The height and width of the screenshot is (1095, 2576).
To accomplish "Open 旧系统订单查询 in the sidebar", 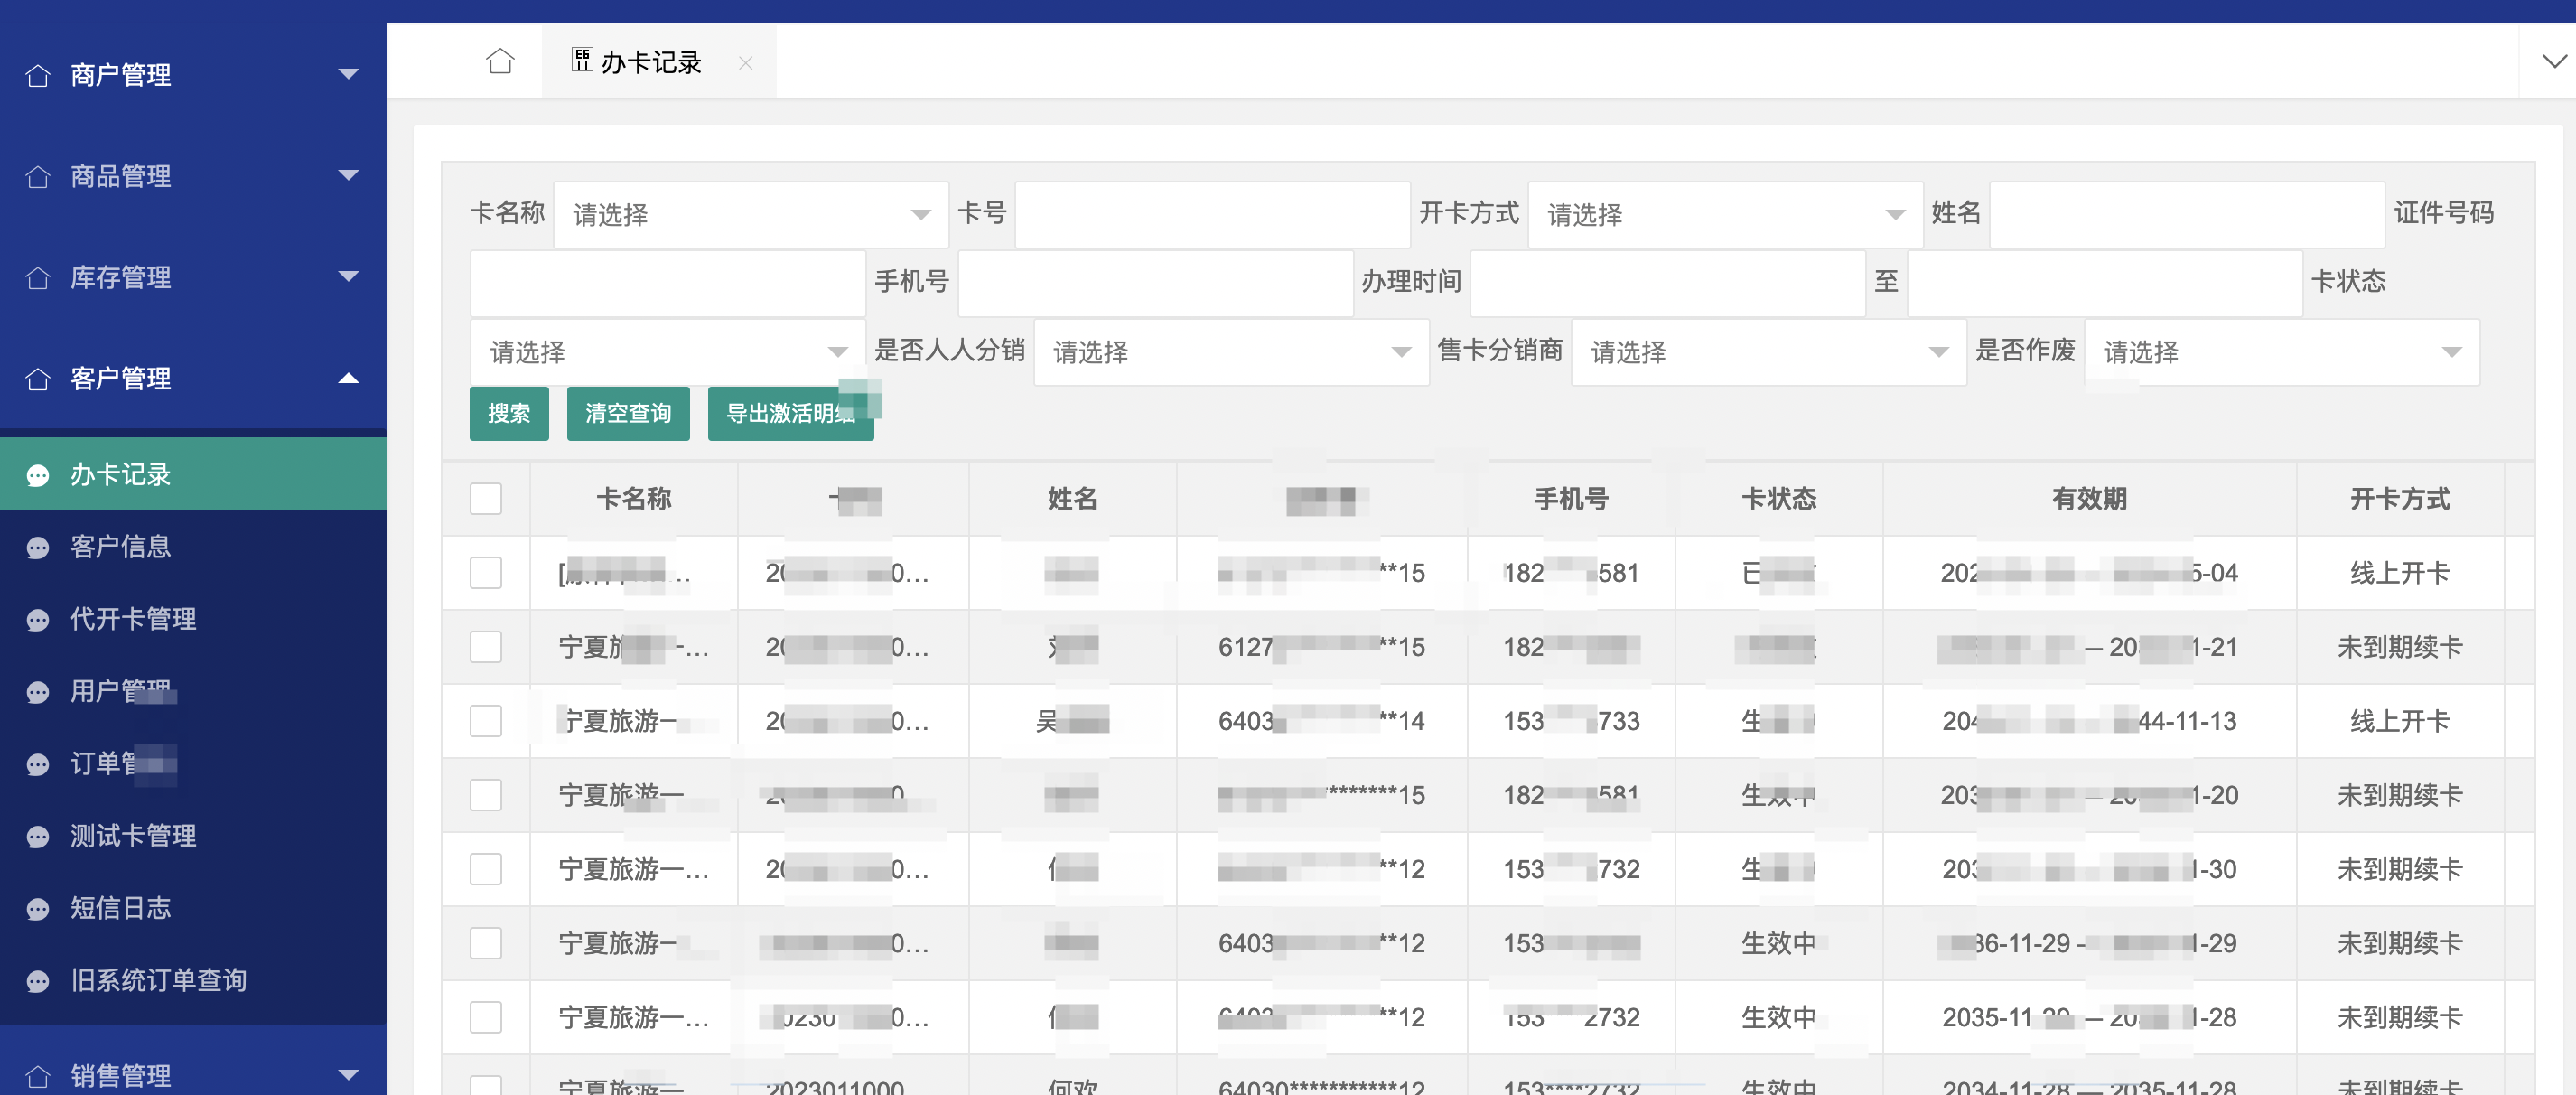I will [193, 981].
